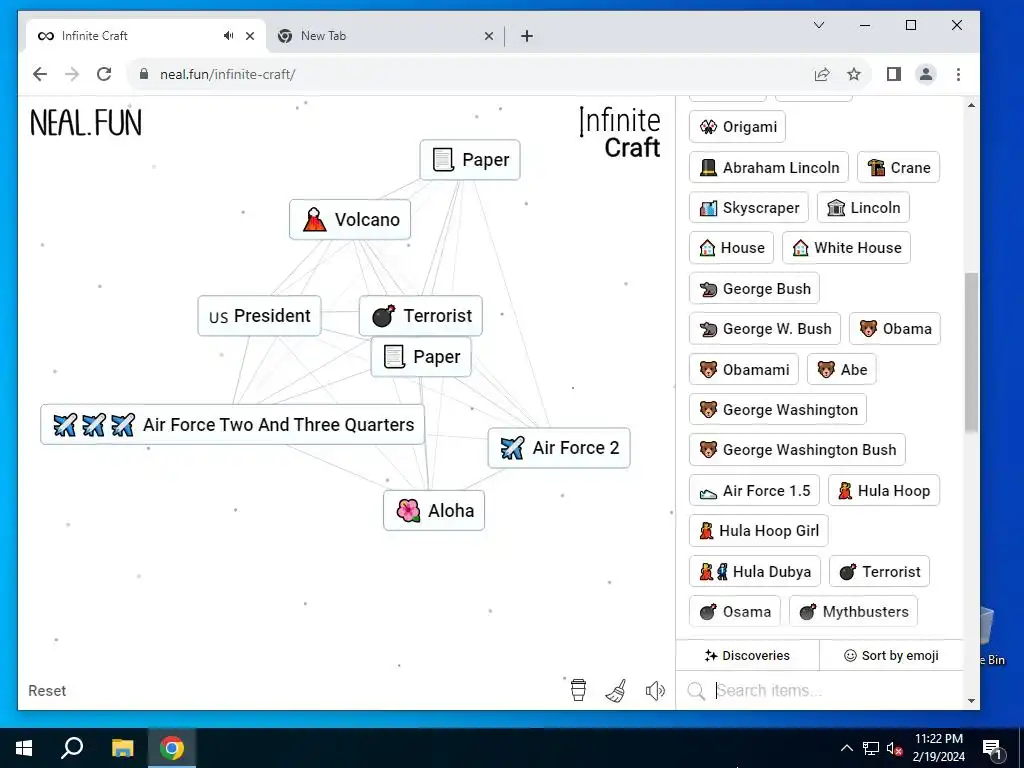
Task: Click the Terrorist item in sidebar
Action: point(879,571)
